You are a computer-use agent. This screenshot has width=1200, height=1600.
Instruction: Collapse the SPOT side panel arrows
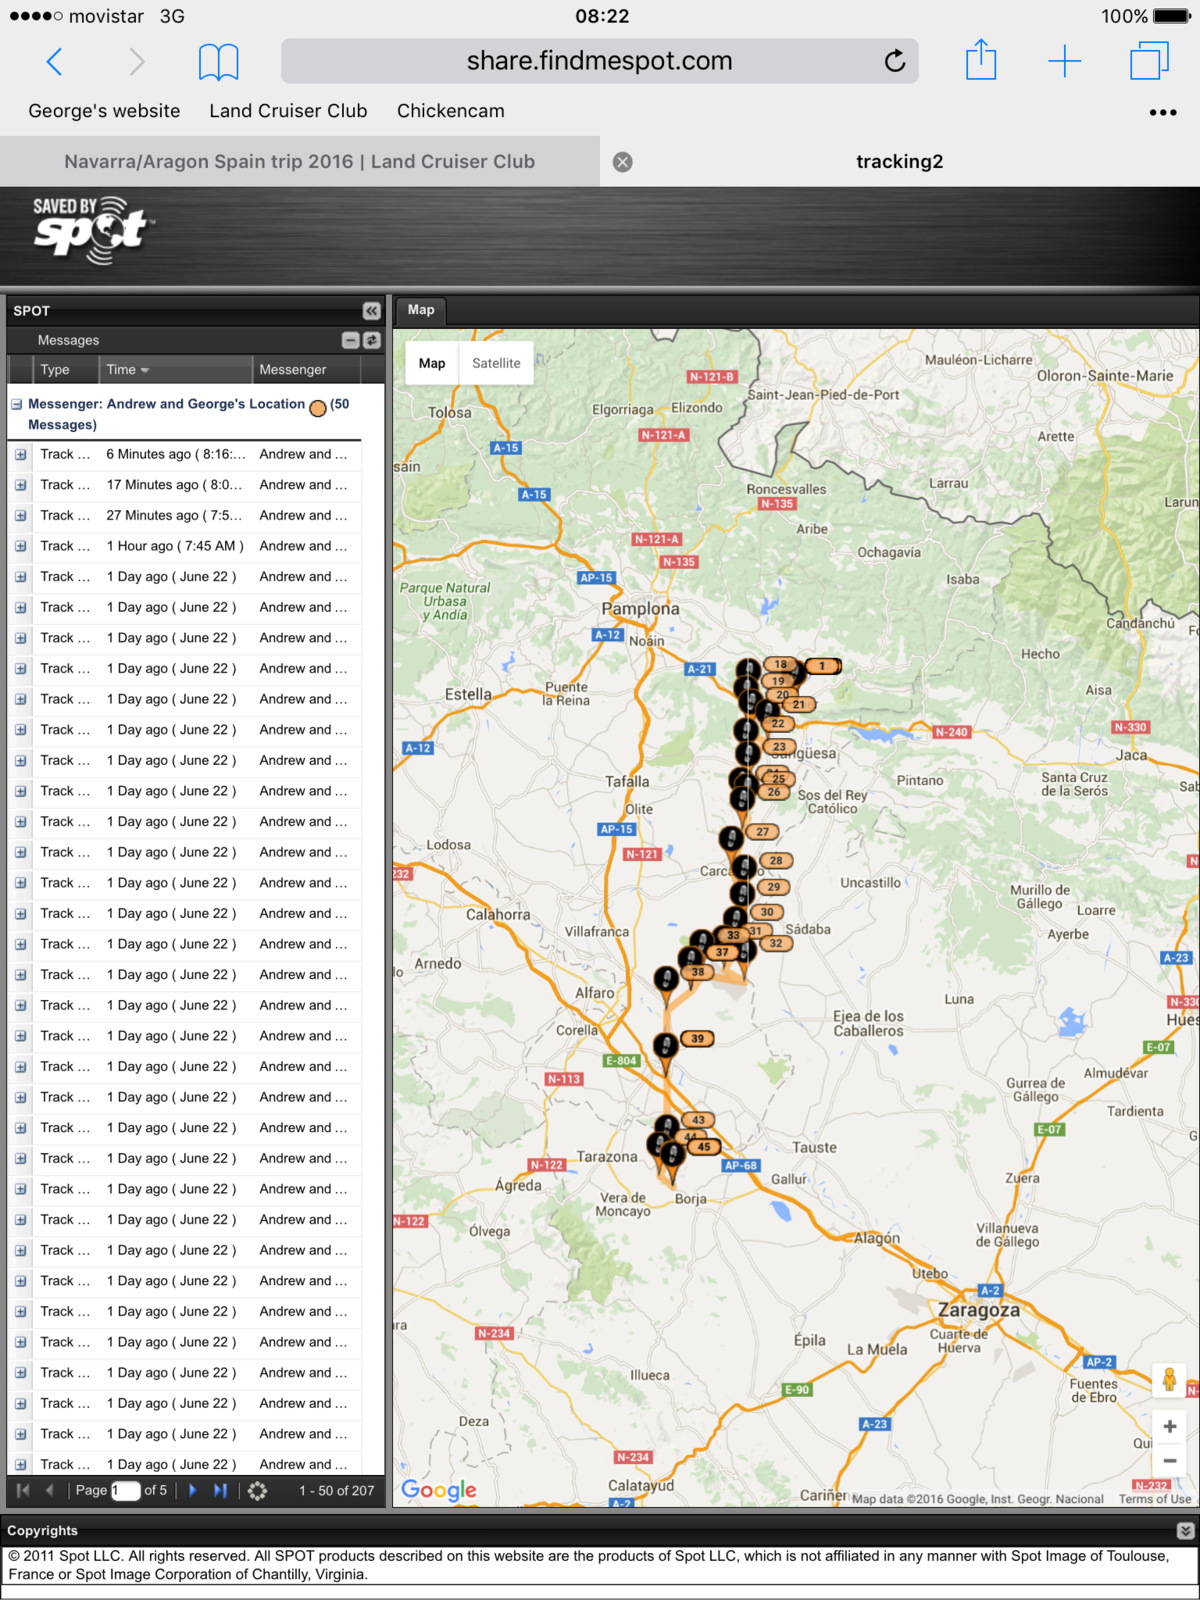(x=372, y=311)
